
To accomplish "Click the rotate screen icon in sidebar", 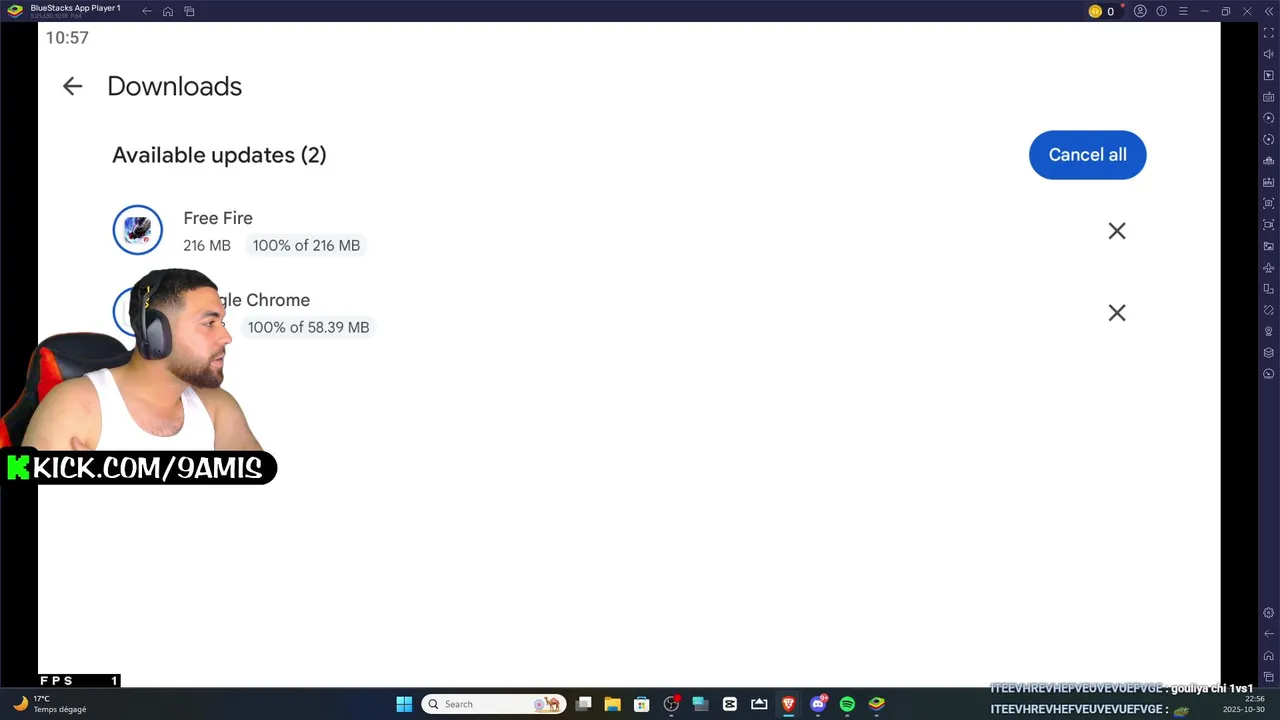I will [1269, 289].
